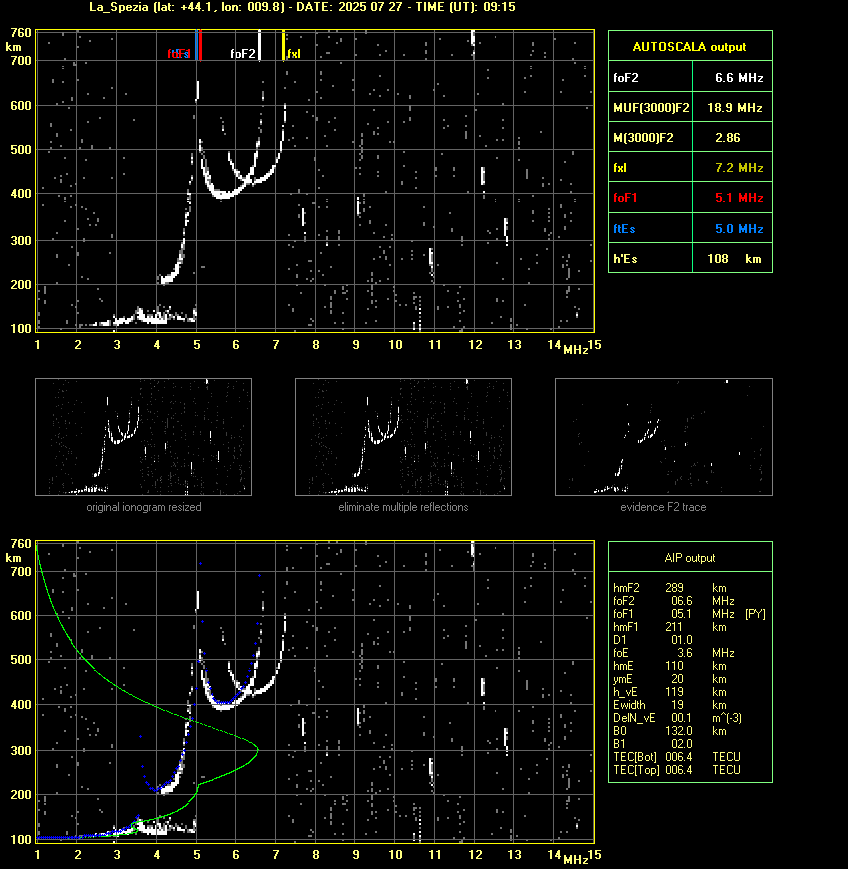Click the foE row label

(x=621, y=653)
